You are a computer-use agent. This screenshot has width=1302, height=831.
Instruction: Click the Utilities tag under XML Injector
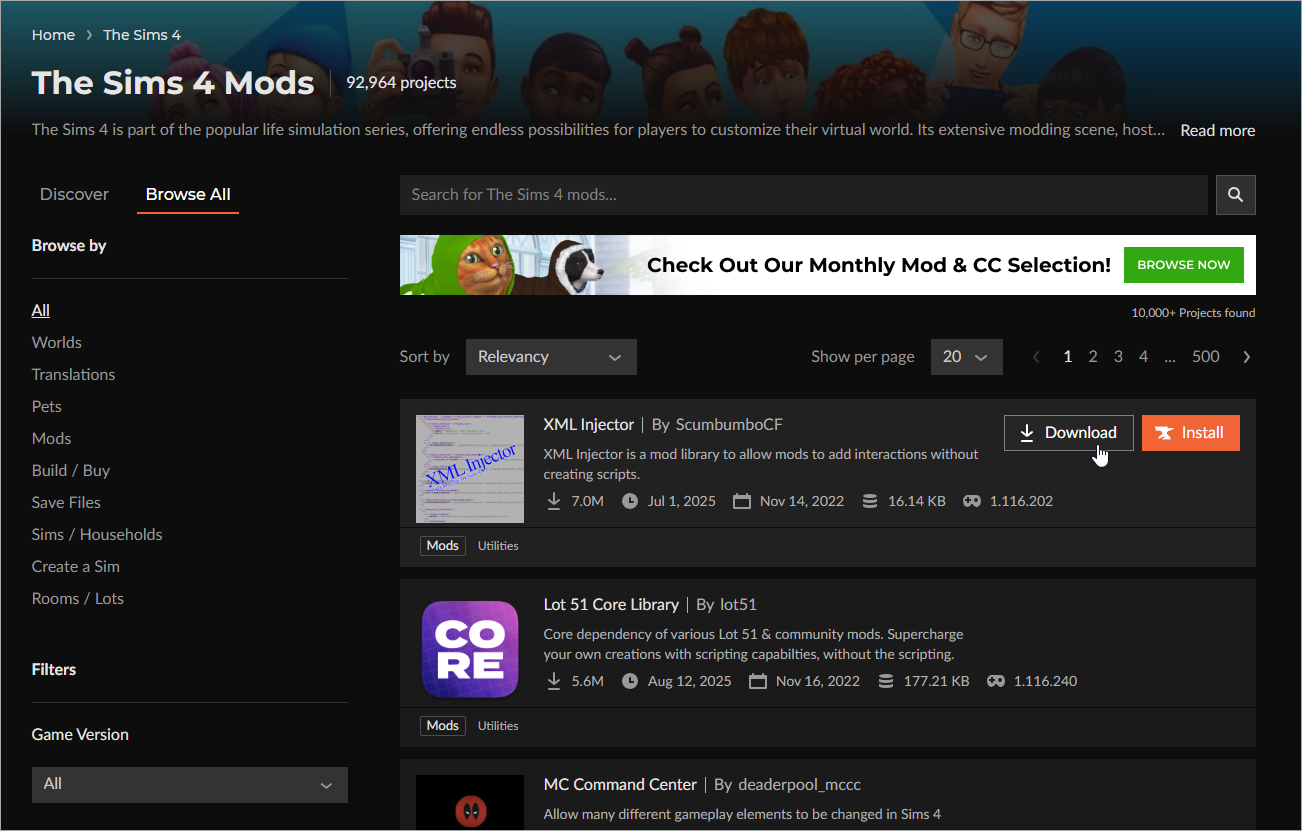[x=498, y=545]
